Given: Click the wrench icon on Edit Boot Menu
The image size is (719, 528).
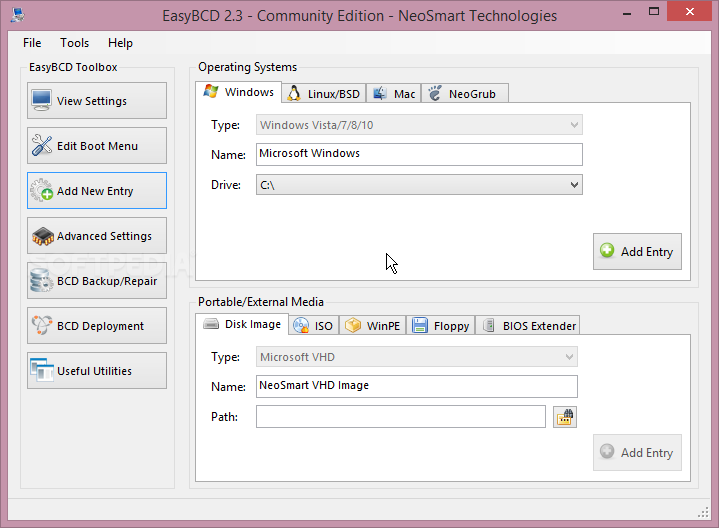Looking at the screenshot, I should 41,145.
